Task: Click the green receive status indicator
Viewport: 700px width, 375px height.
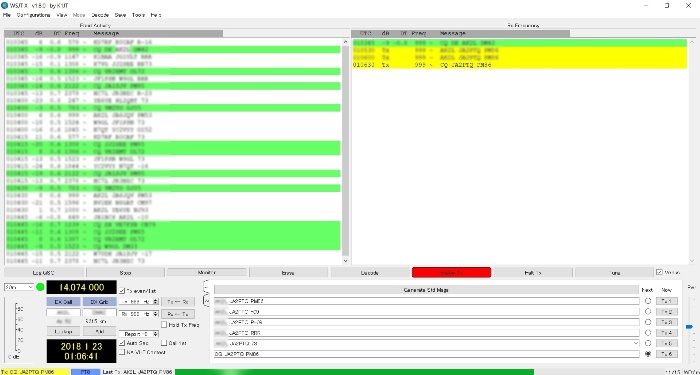Action: pos(40,287)
